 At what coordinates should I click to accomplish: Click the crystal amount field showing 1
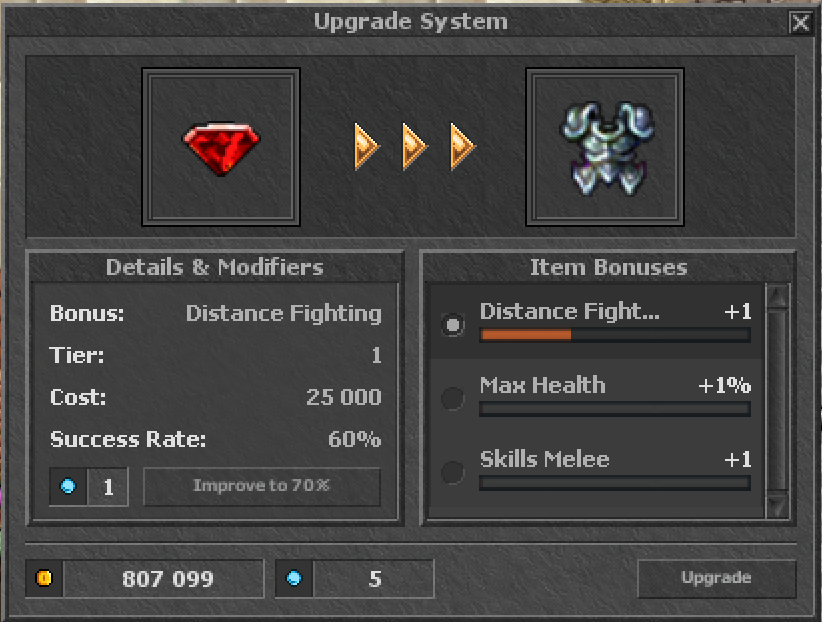point(108,487)
